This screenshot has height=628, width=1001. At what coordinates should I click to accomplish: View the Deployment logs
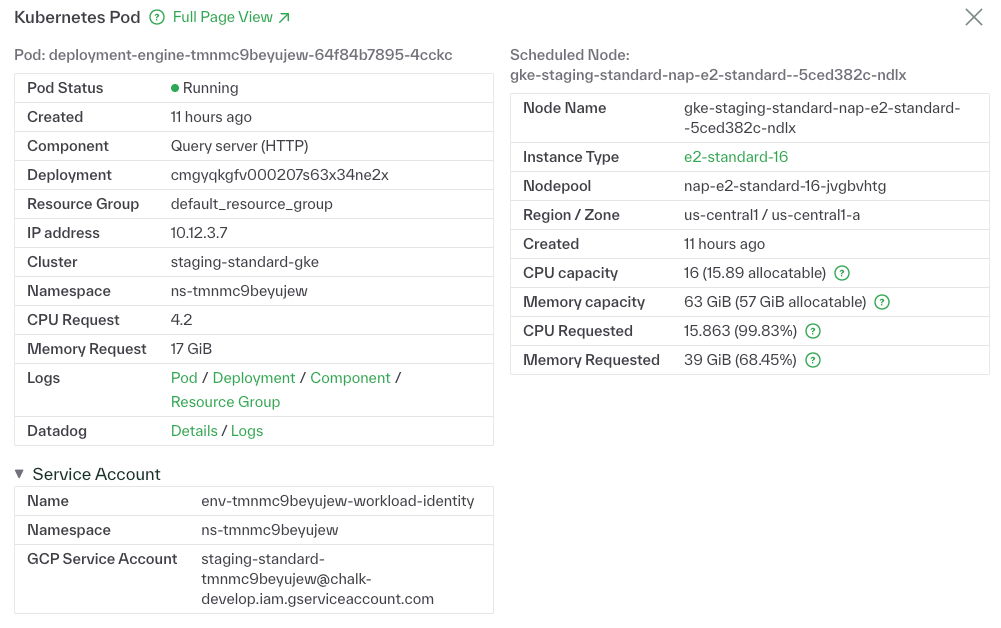253,378
